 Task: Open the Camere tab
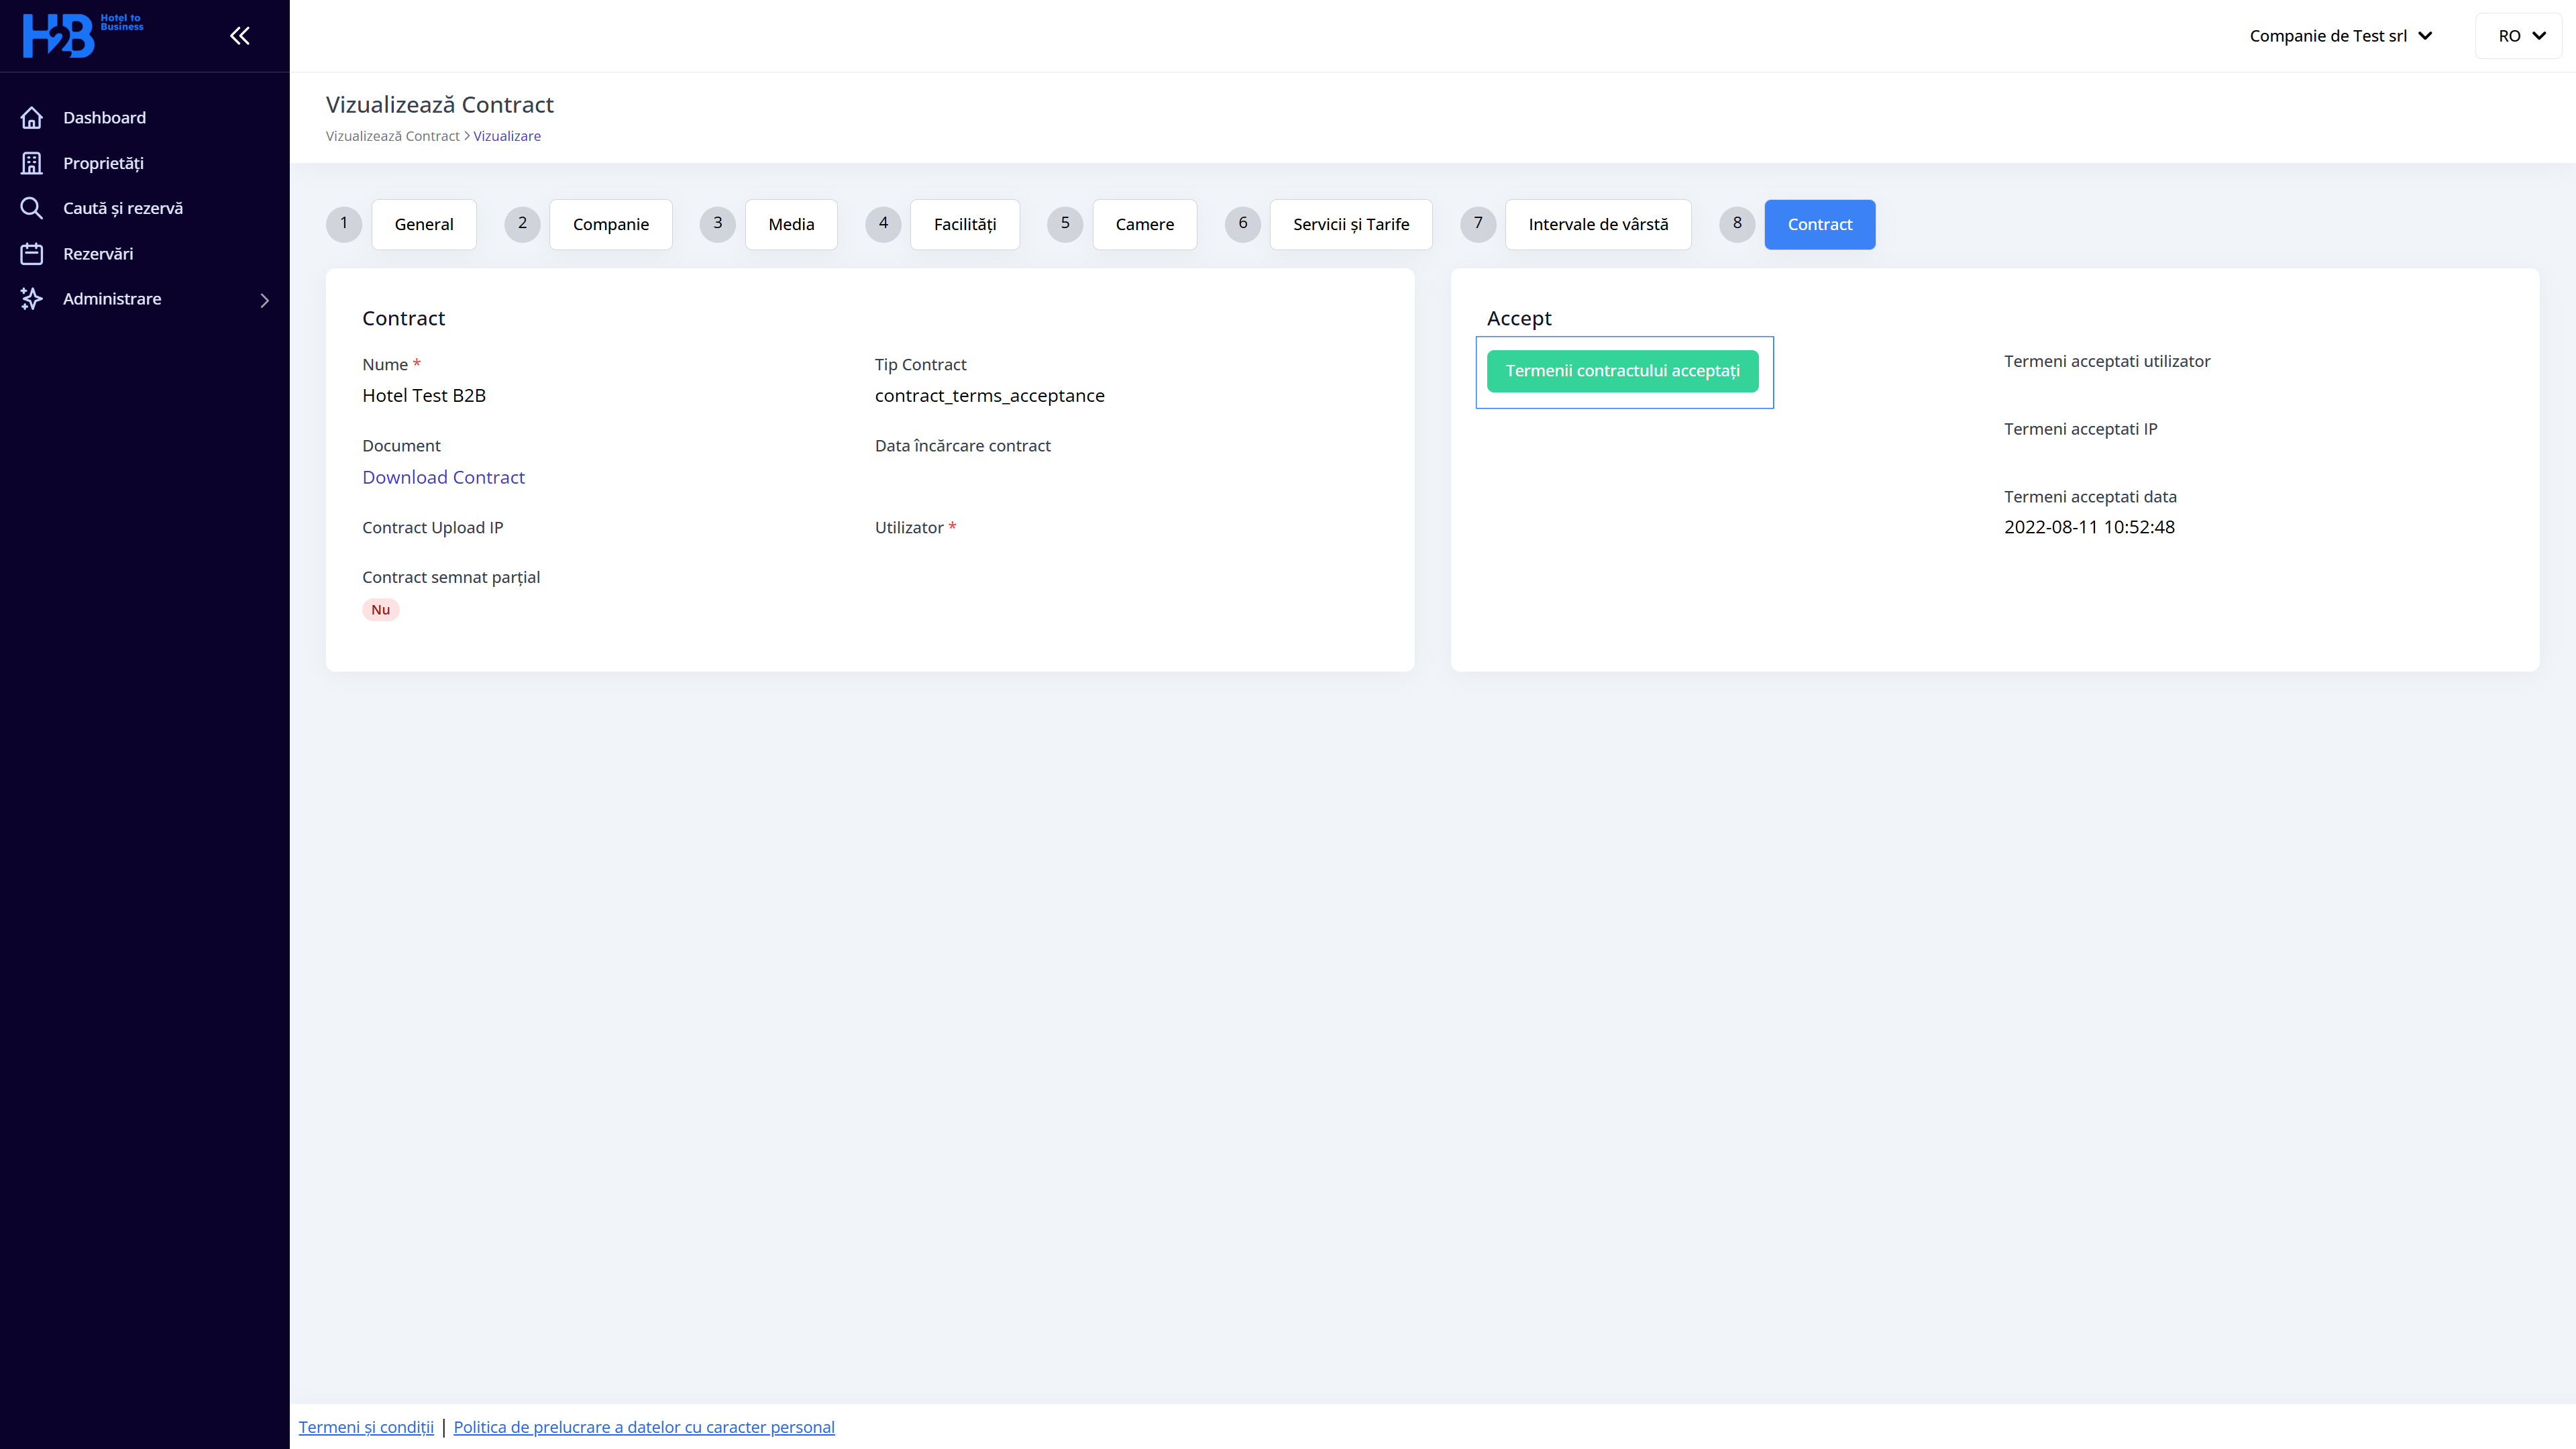coord(1144,225)
